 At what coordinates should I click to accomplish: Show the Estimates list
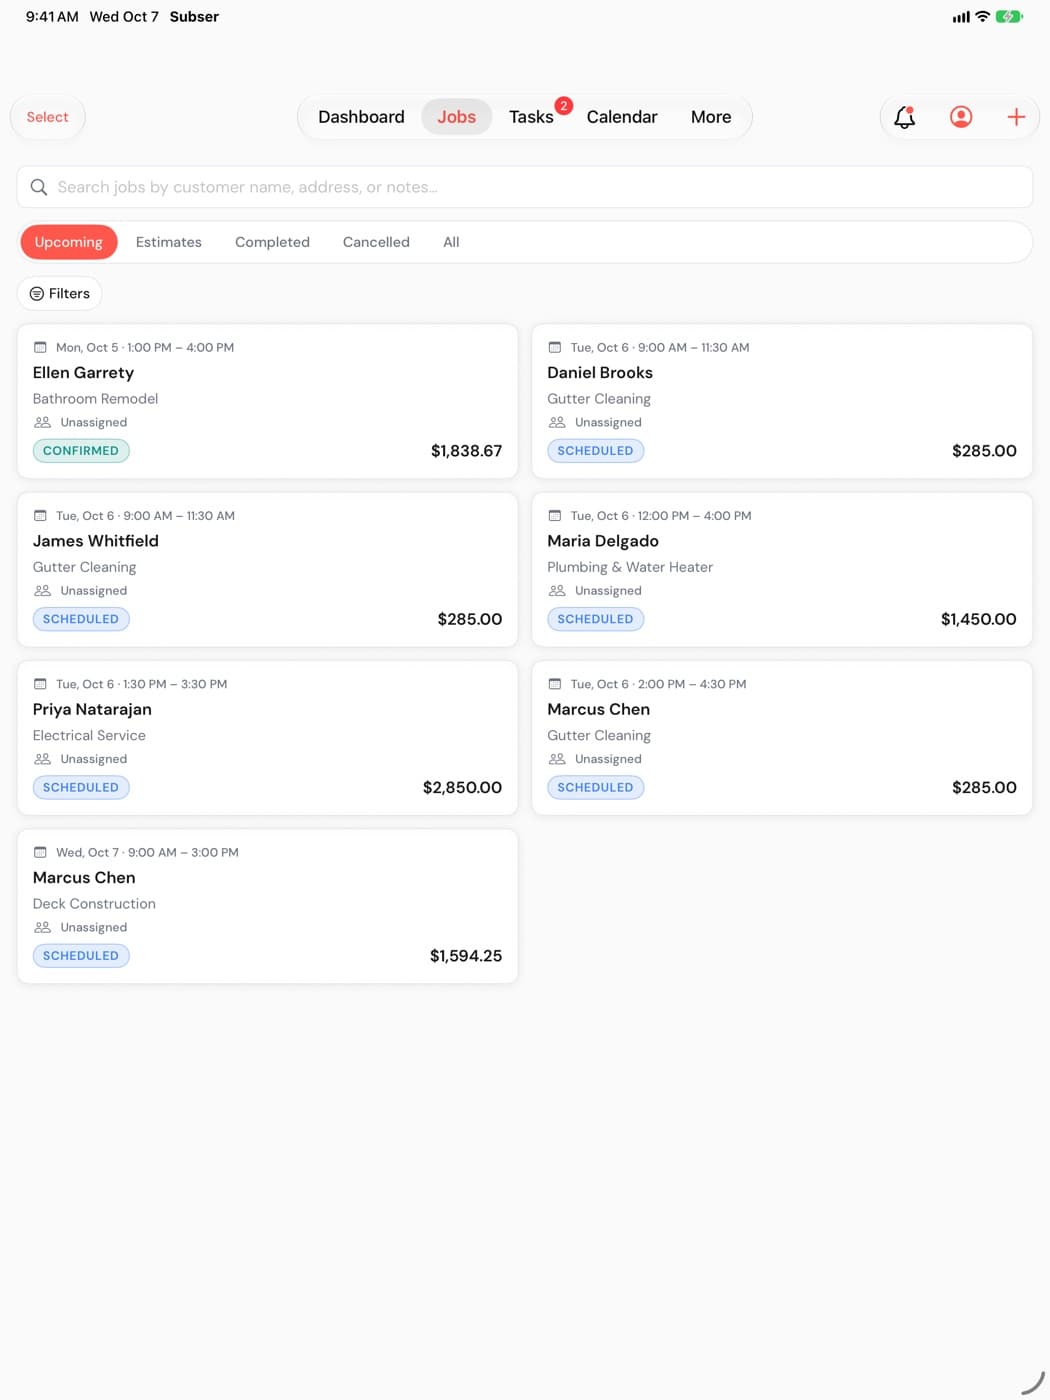(169, 242)
